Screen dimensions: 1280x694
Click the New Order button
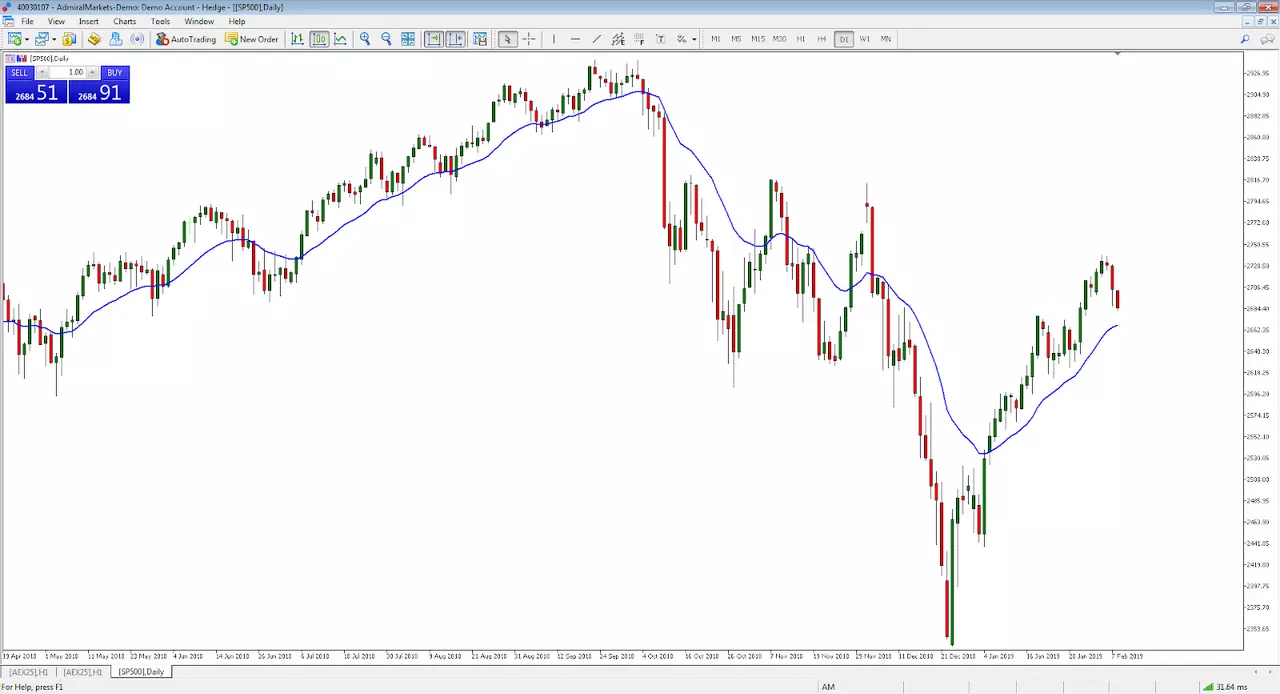pyautogui.click(x=252, y=39)
